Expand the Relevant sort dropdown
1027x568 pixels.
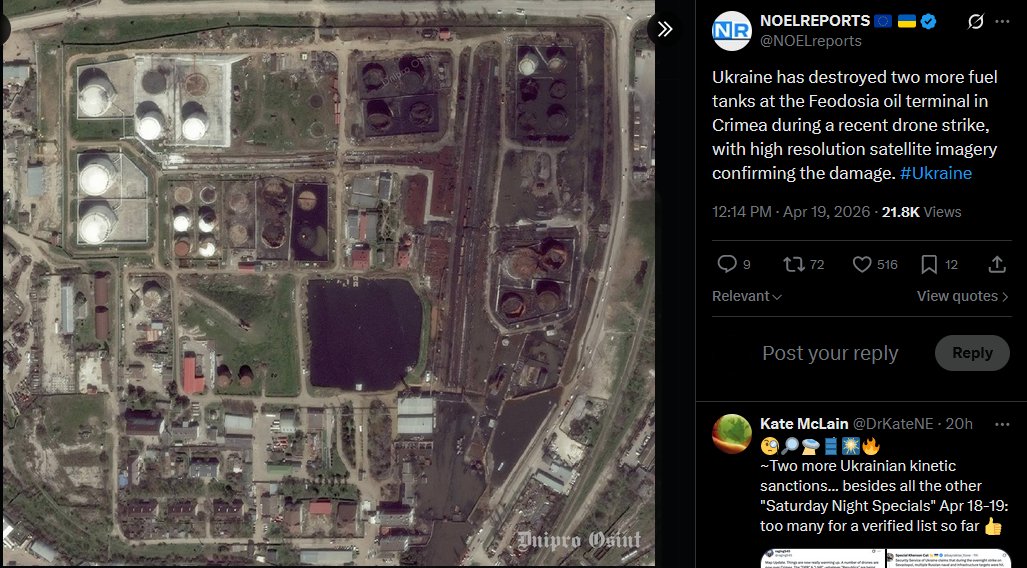(747, 296)
